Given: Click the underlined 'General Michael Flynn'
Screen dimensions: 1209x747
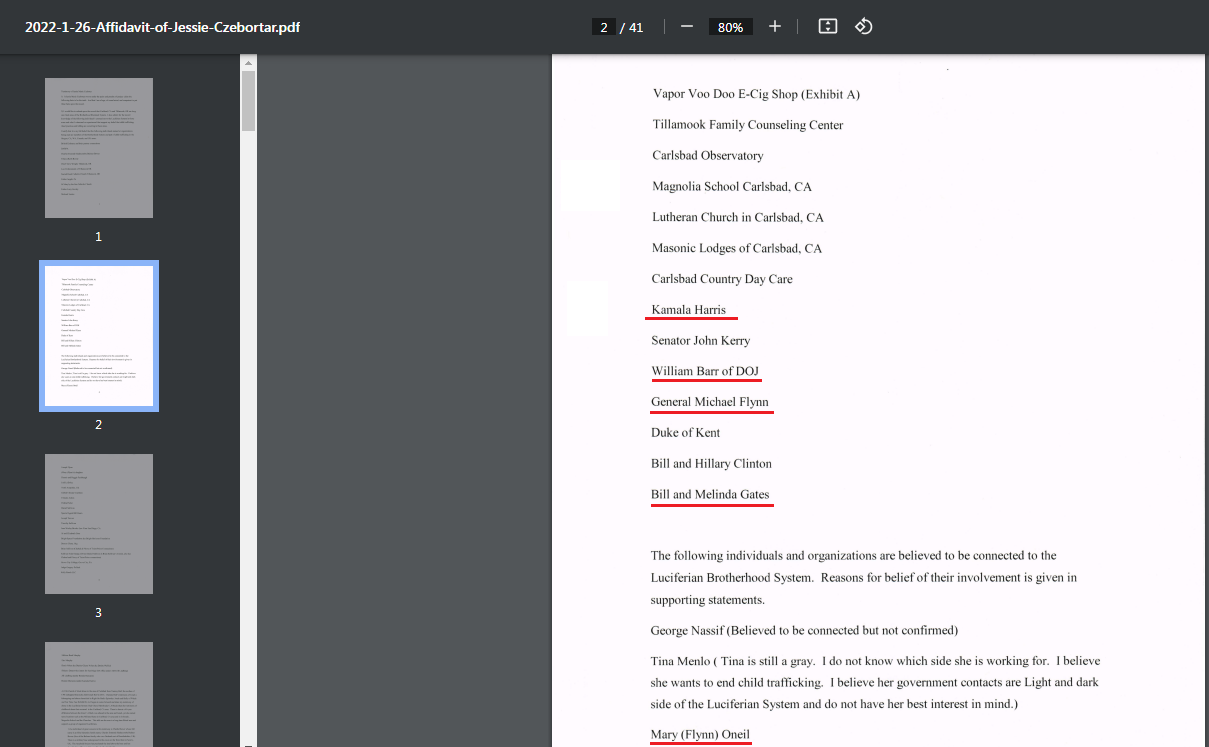Looking at the screenshot, I should (x=710, y=402).
